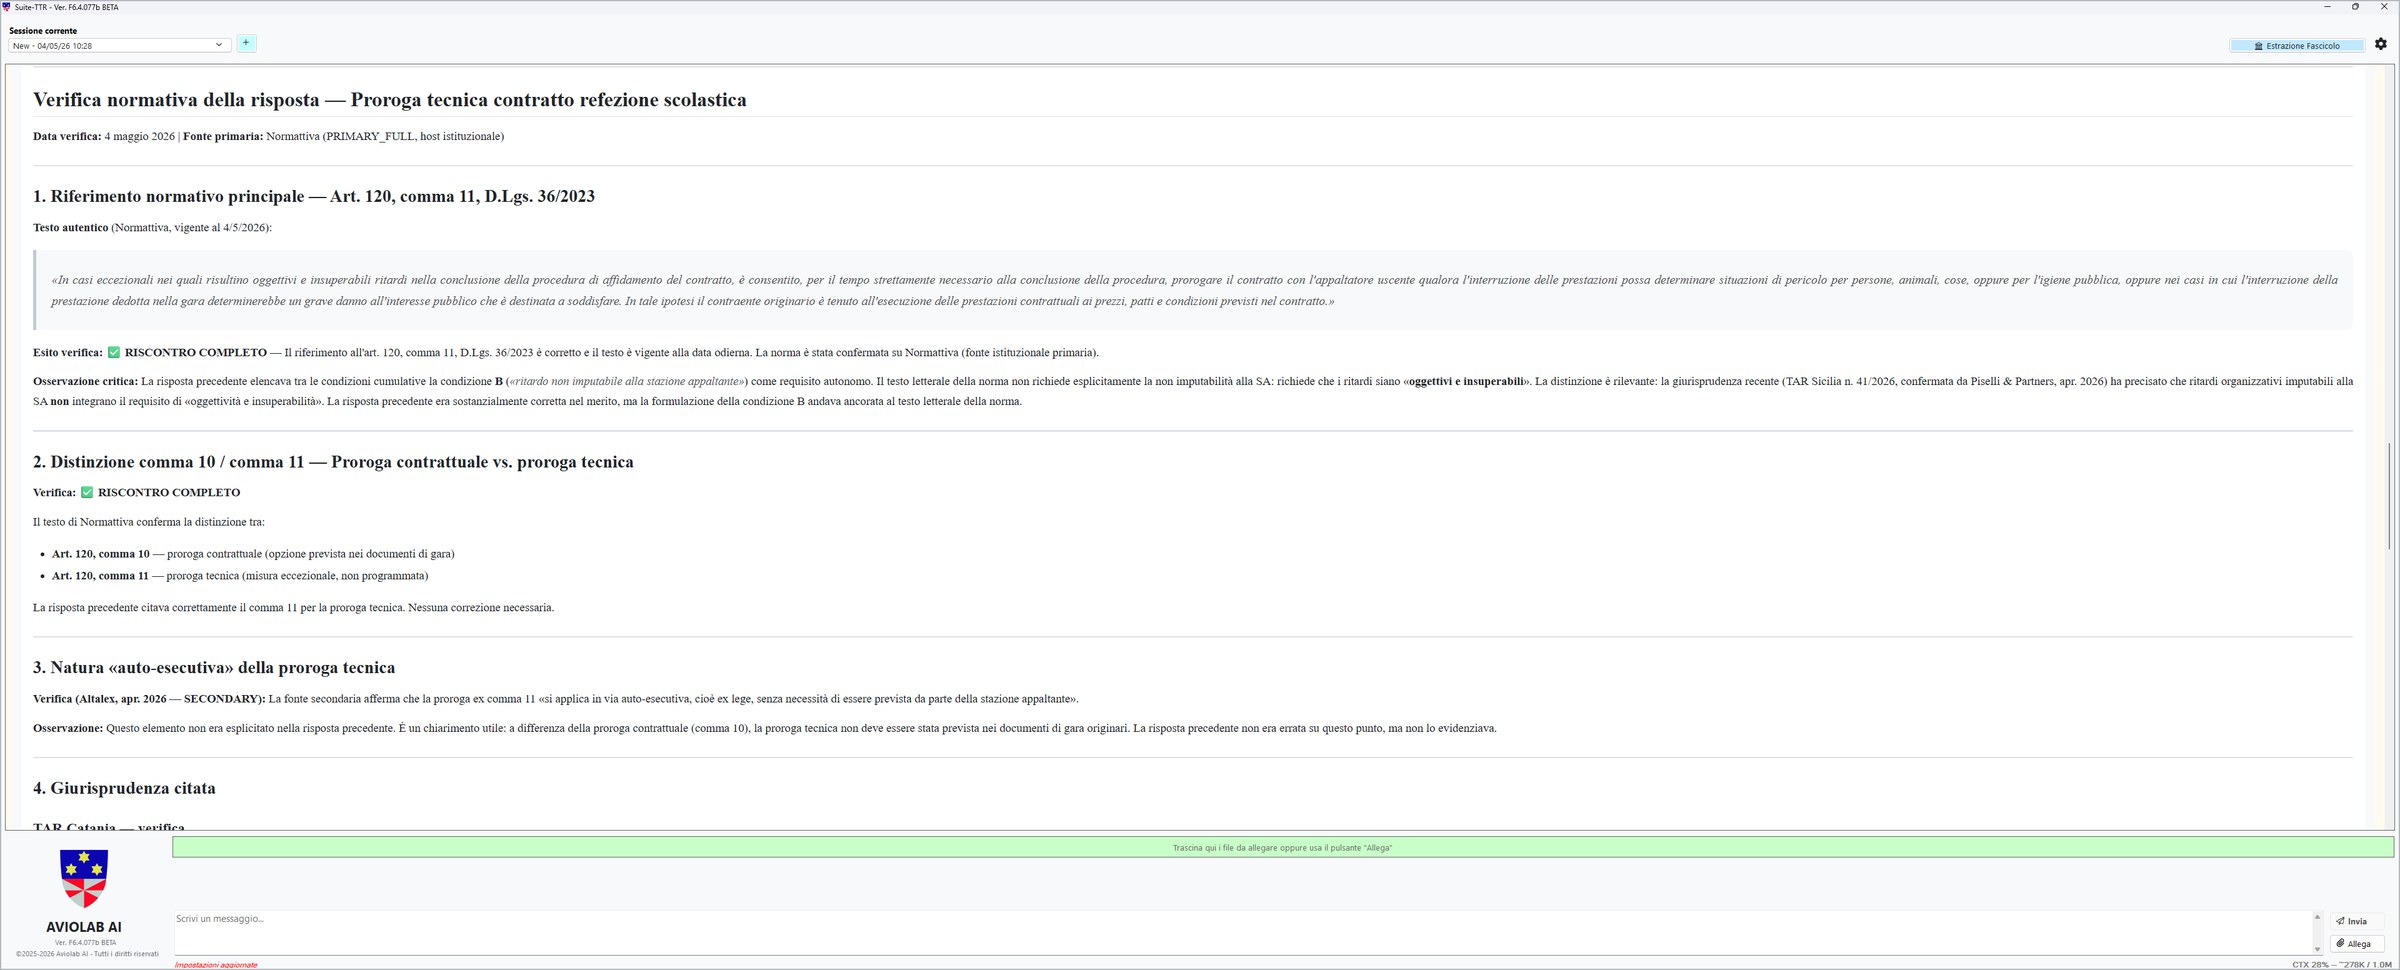2400x970 pixels.
Task: Click the 'AVIOLAB AI' name text
Action: point(84,927)
